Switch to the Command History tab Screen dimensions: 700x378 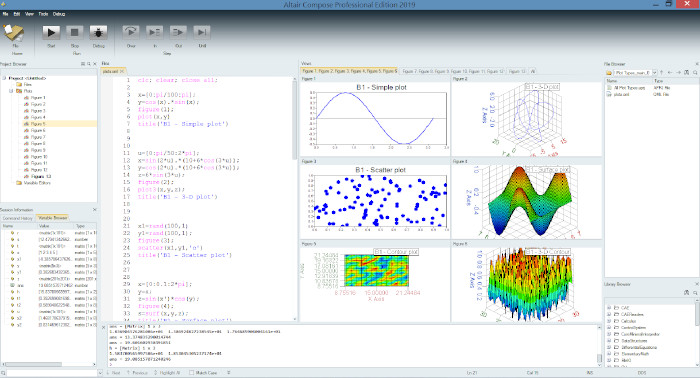tap(17, 218)
